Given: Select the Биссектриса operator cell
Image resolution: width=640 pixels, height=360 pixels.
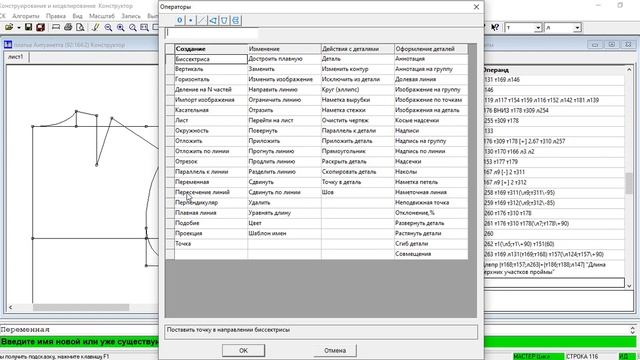Looking at the screenshot, I should tap(211, 59).
